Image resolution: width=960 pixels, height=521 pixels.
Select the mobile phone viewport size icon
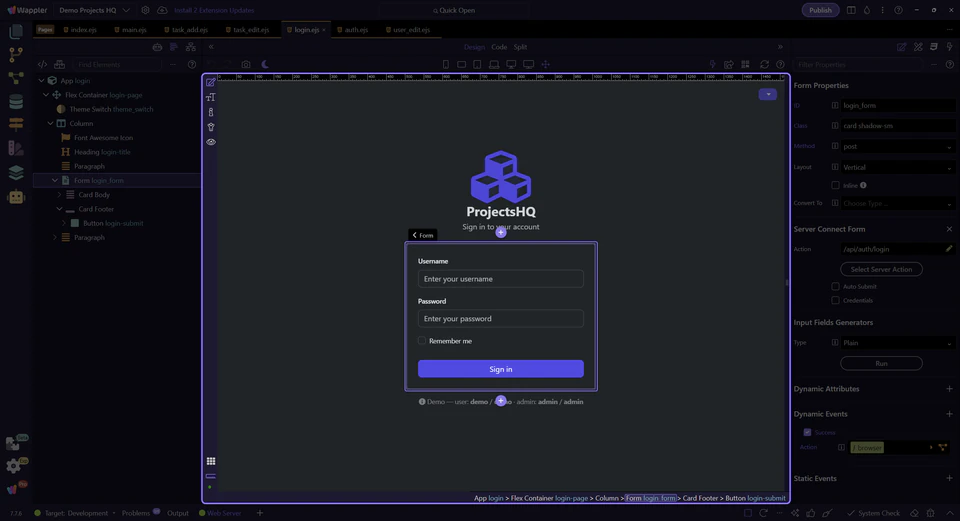point(446,64)
